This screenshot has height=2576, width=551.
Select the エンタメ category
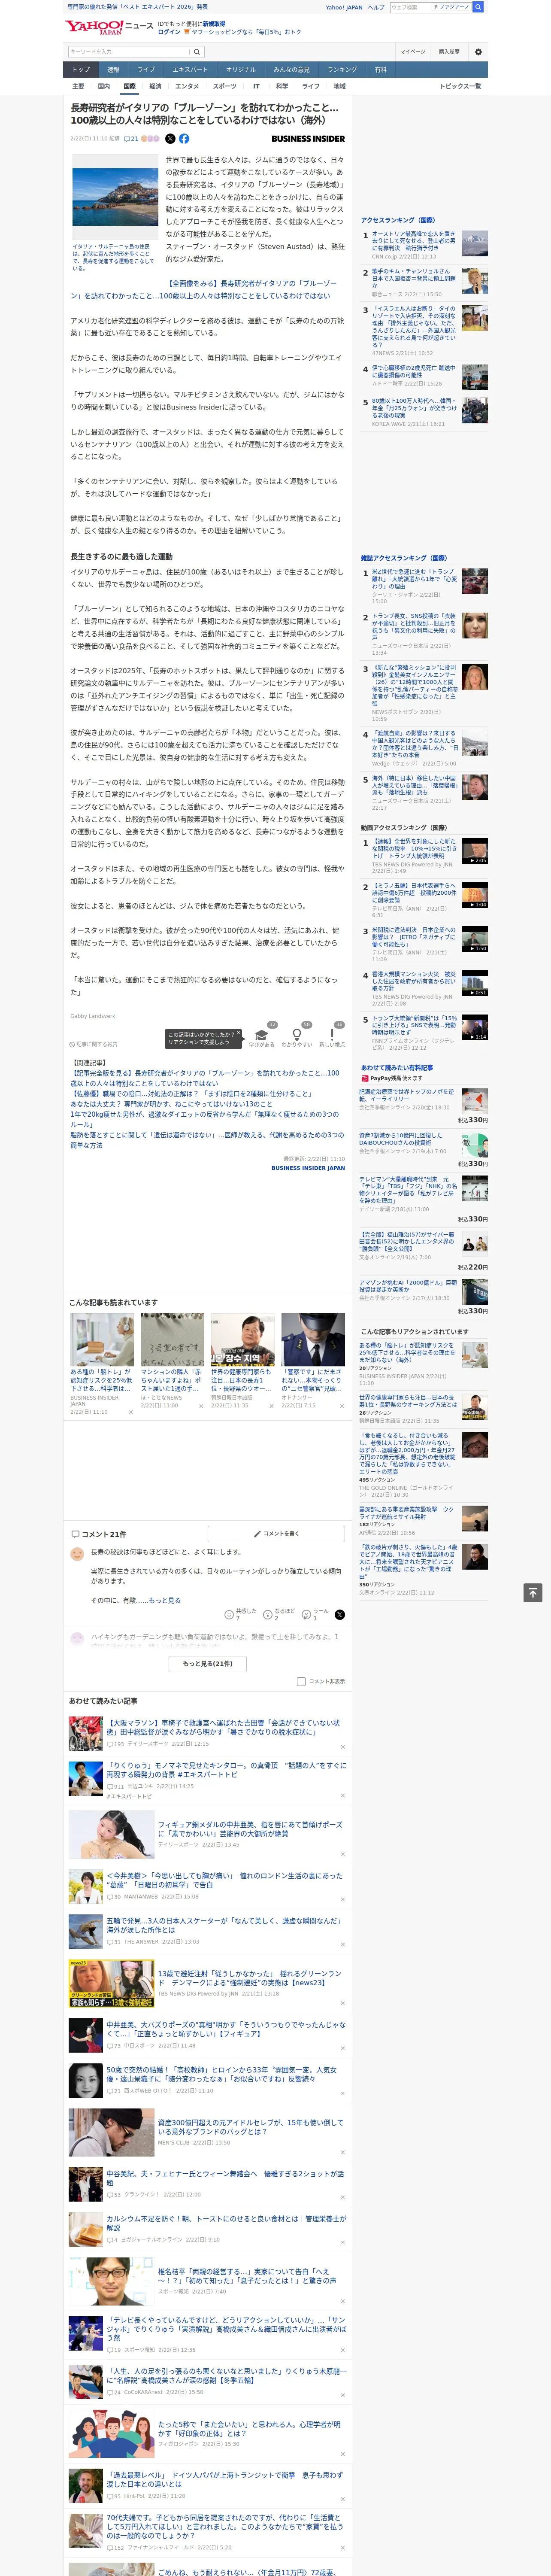point(187,86)
